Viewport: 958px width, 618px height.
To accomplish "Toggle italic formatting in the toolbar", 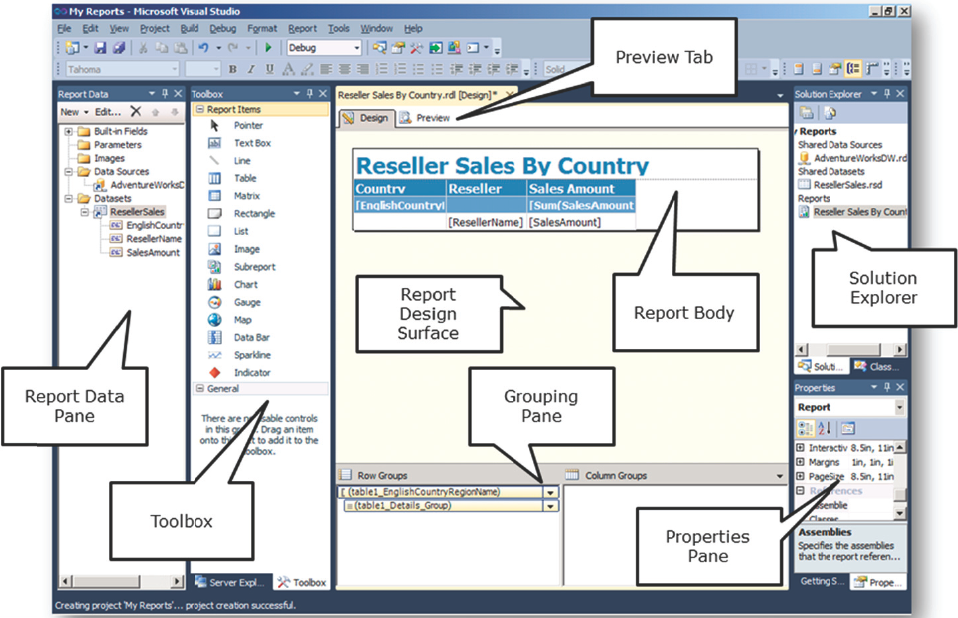I will (x=250, y=70).
